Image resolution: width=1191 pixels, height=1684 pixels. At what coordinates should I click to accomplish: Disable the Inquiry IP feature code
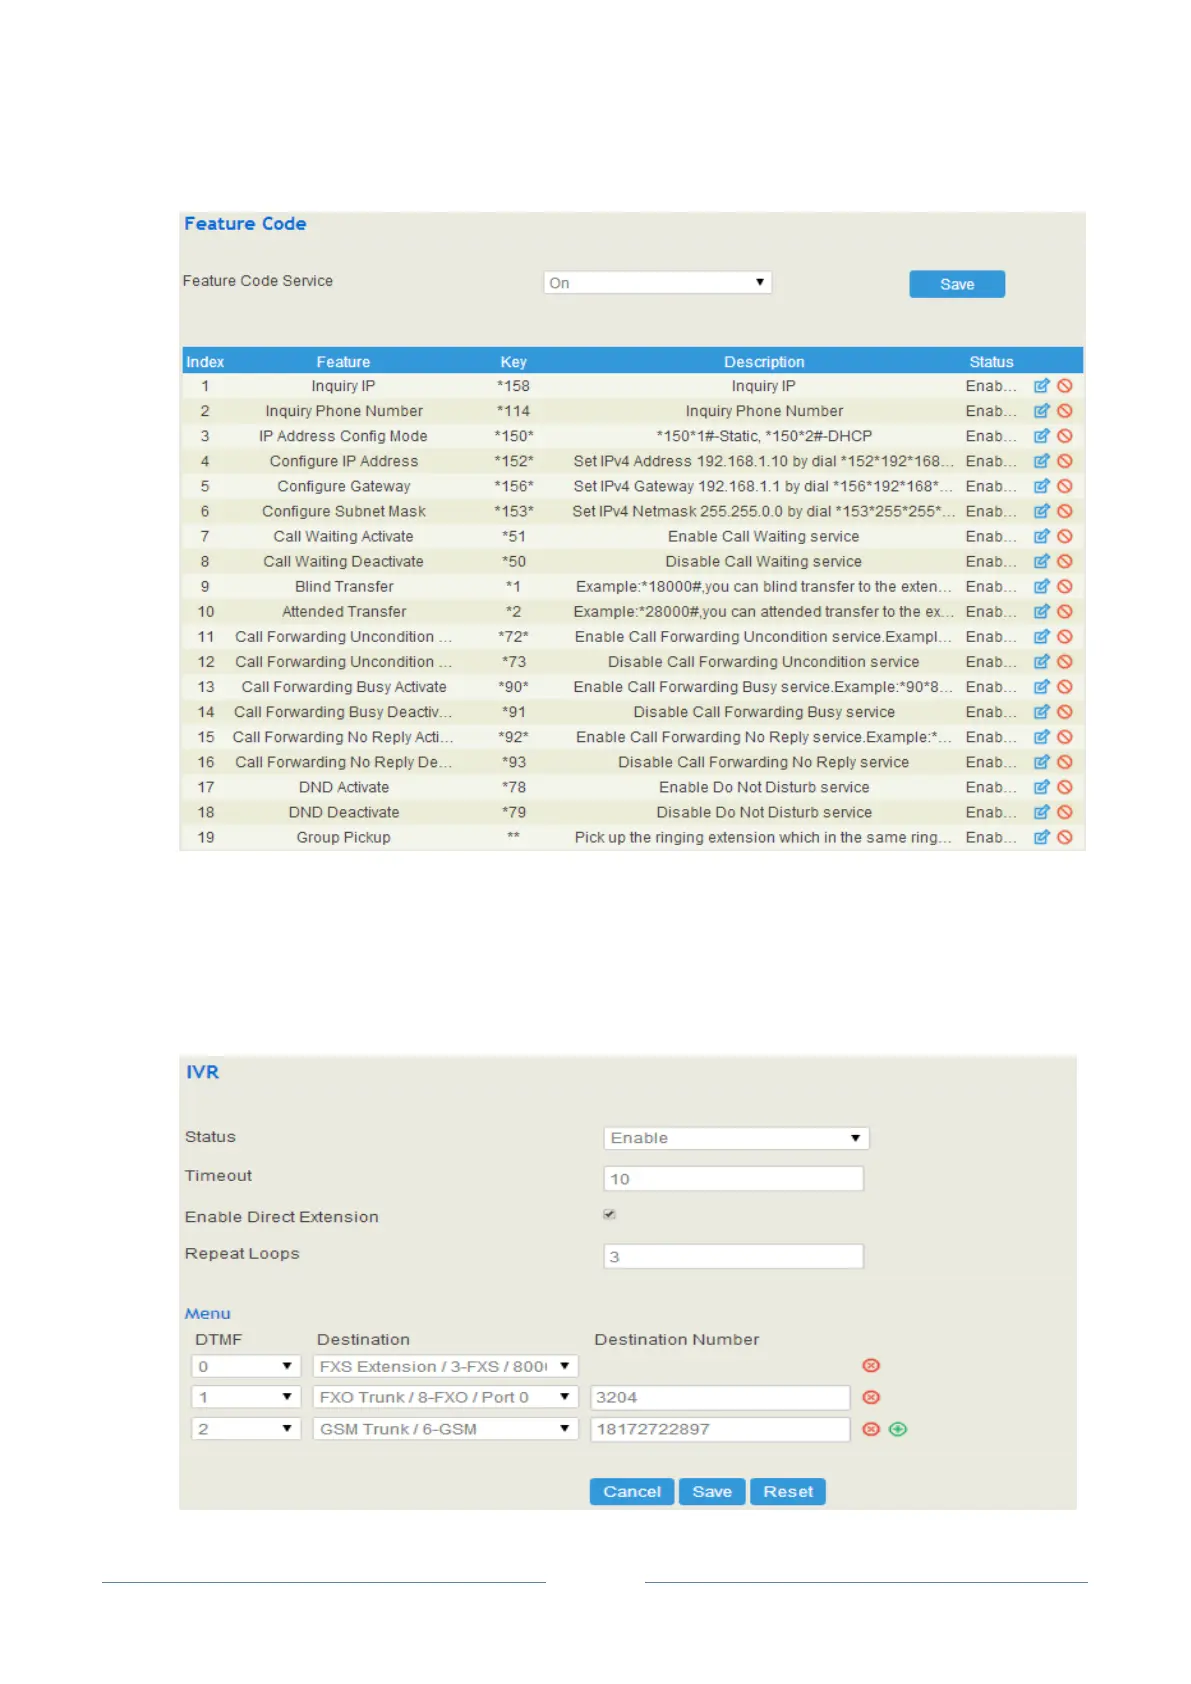[1065, 386]
